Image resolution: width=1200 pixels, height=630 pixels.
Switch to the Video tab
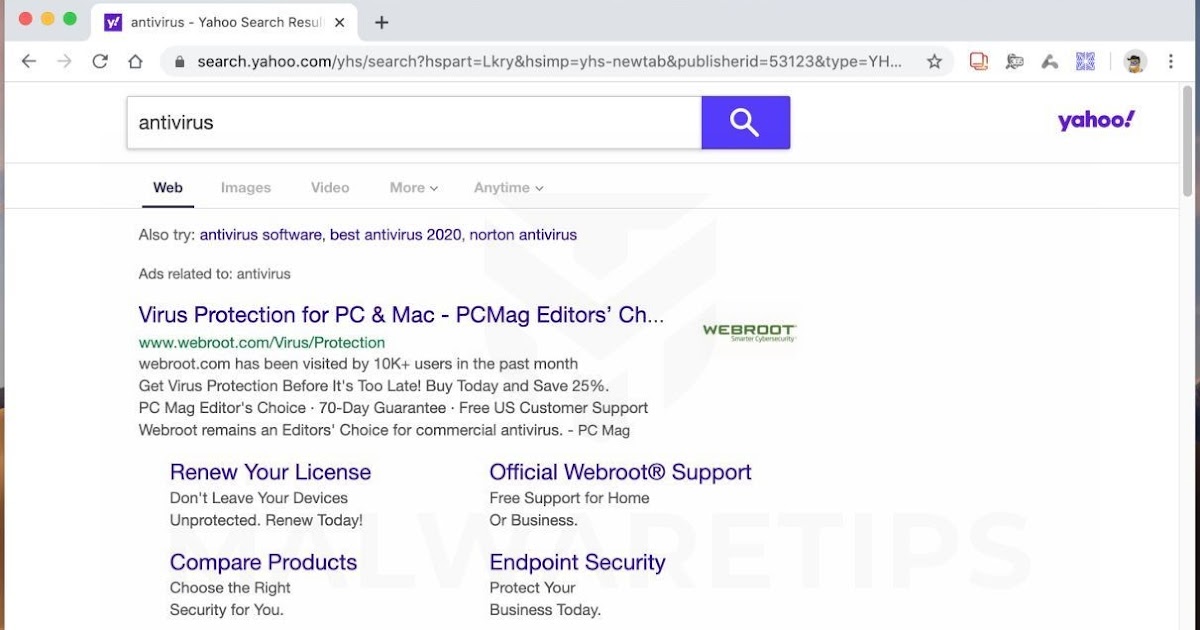(330, 187)
